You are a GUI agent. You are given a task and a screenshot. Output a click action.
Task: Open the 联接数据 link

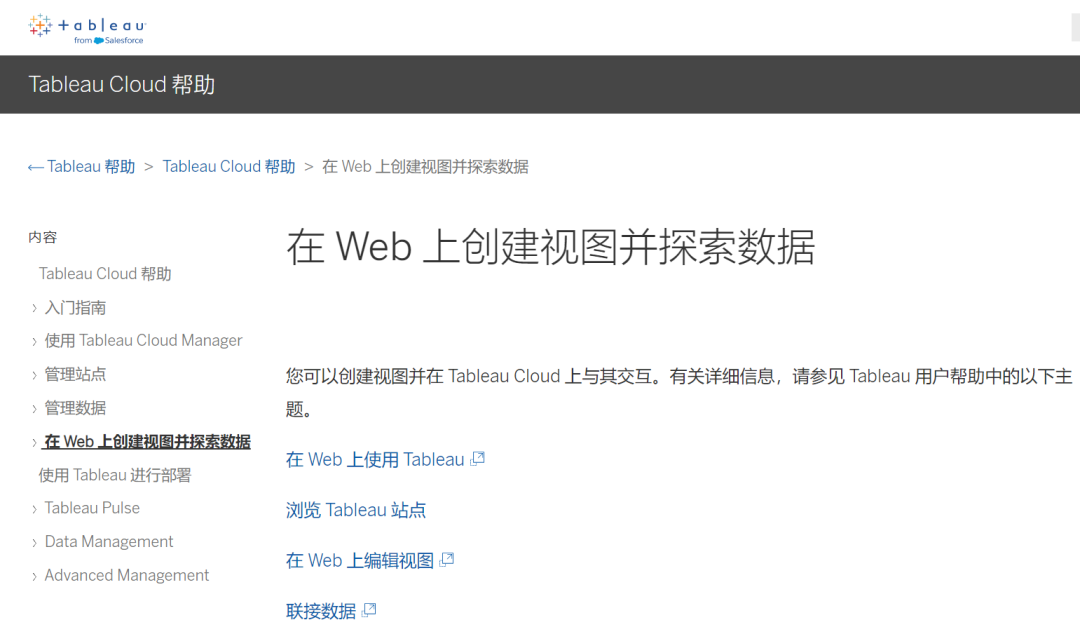[321, 611]
